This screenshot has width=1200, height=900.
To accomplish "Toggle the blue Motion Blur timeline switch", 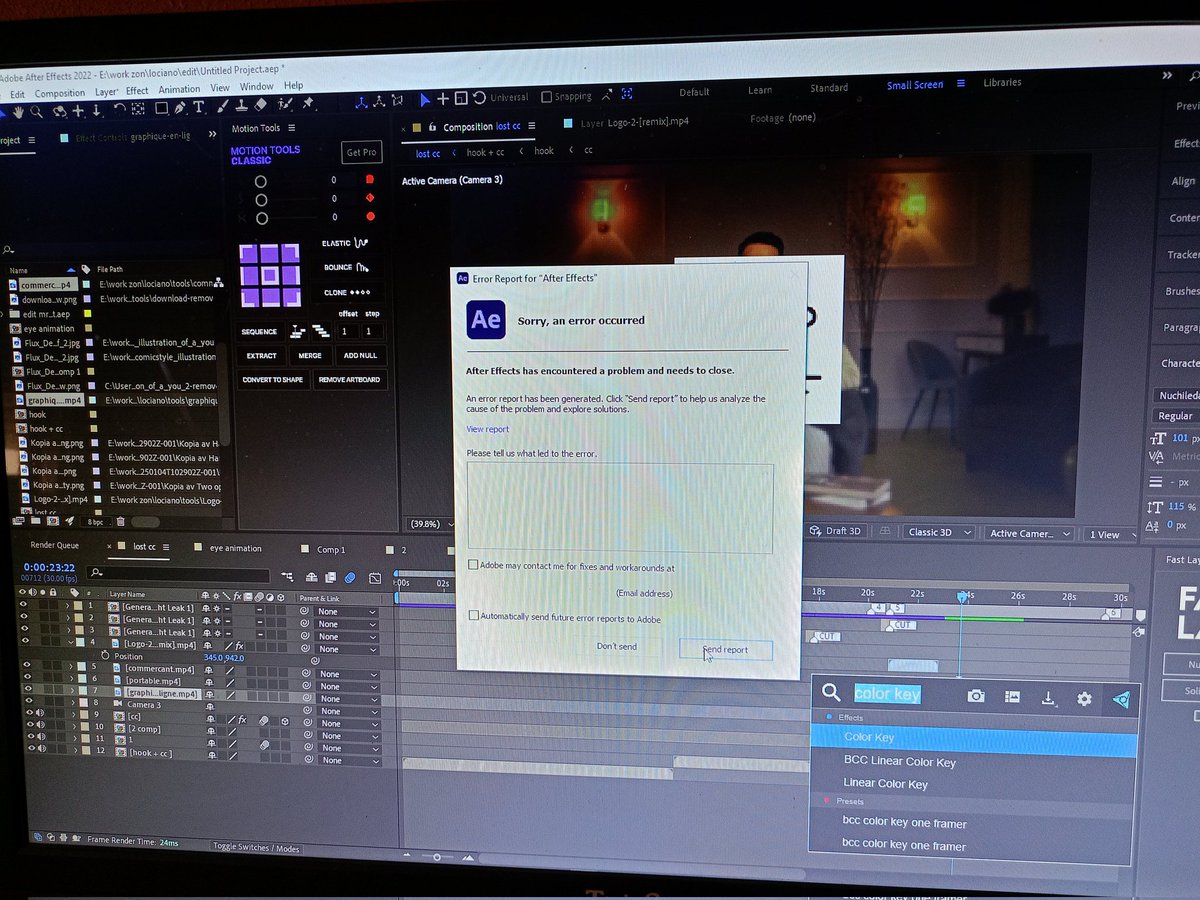I will (350, 577).
